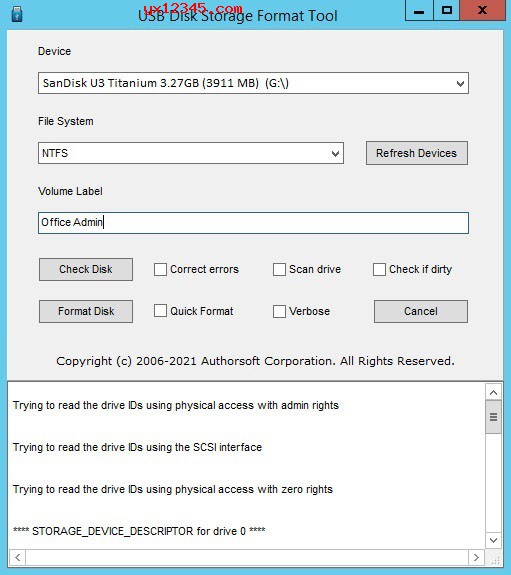The width and height of the screenshot is (511, 575).
Task: Click the Refresh Devices button
Action: pos(417,153)
